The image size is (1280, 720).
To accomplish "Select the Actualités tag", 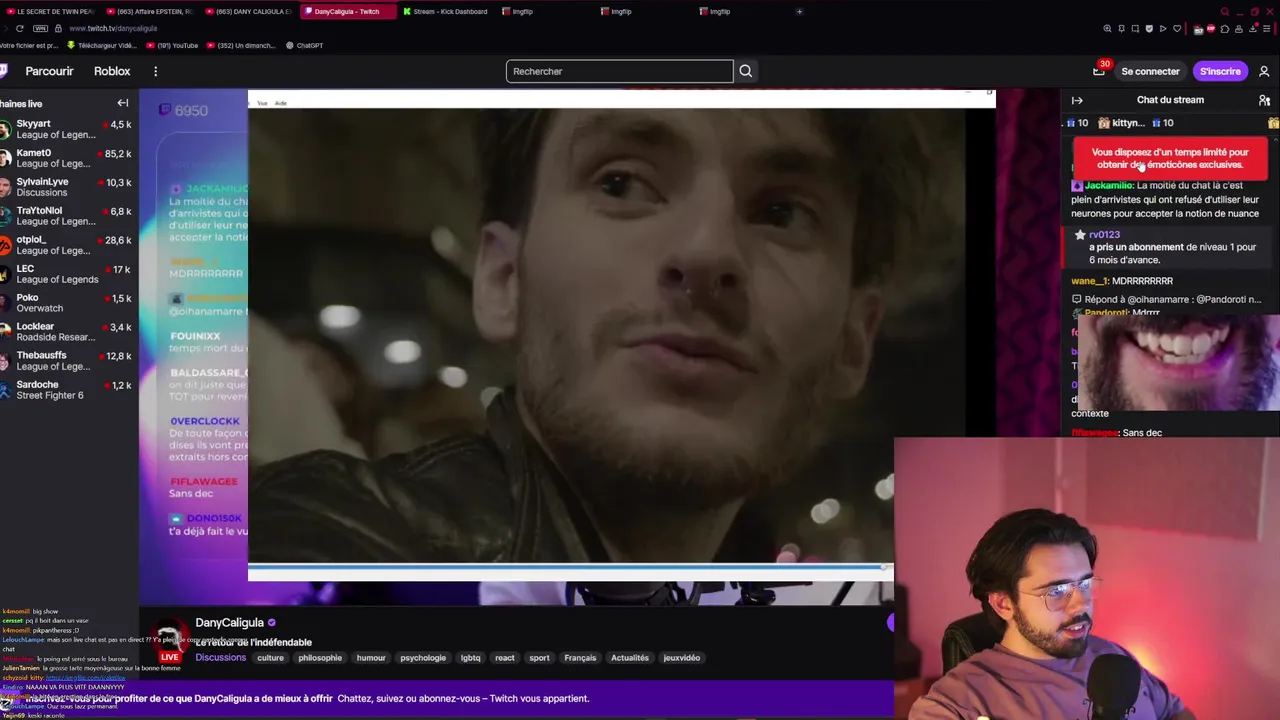I will [630, 658].
